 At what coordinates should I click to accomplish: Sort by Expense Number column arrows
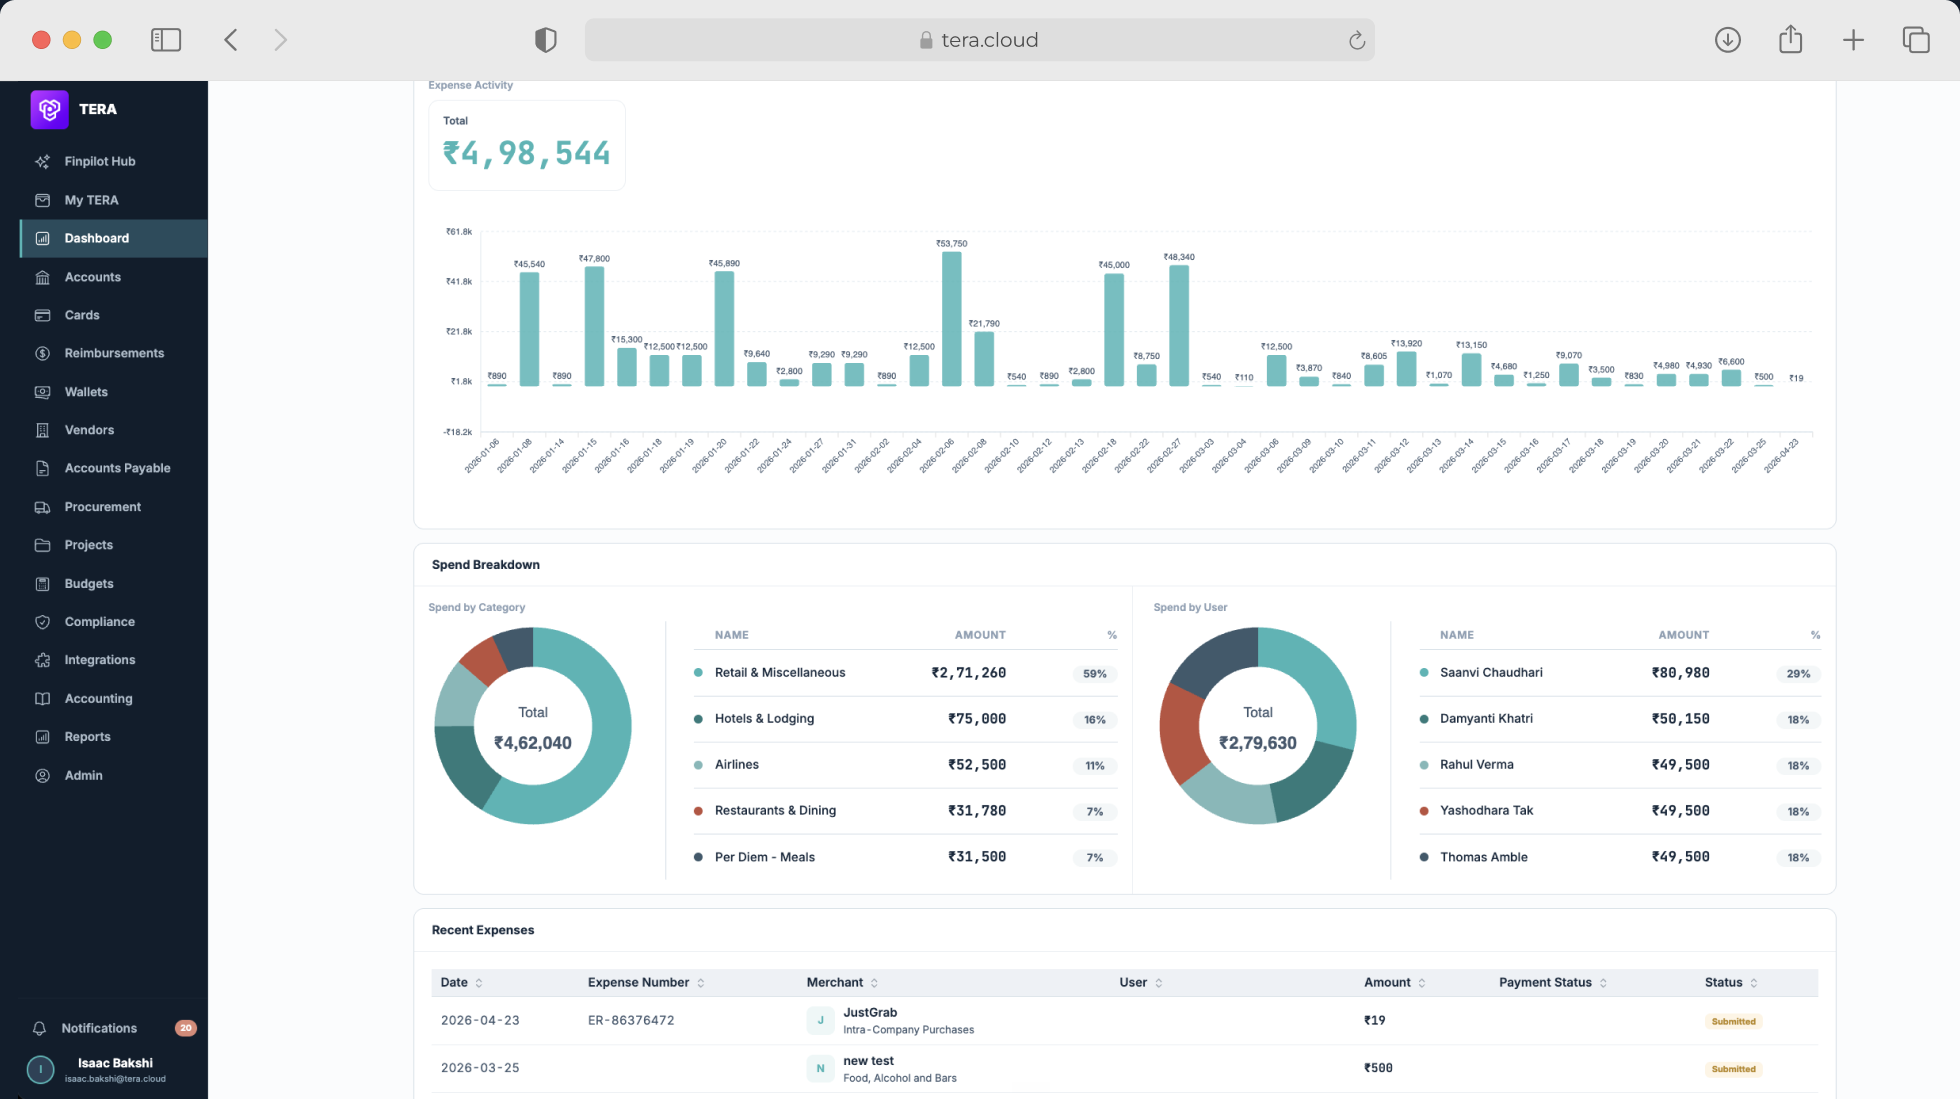coord(700,983)
